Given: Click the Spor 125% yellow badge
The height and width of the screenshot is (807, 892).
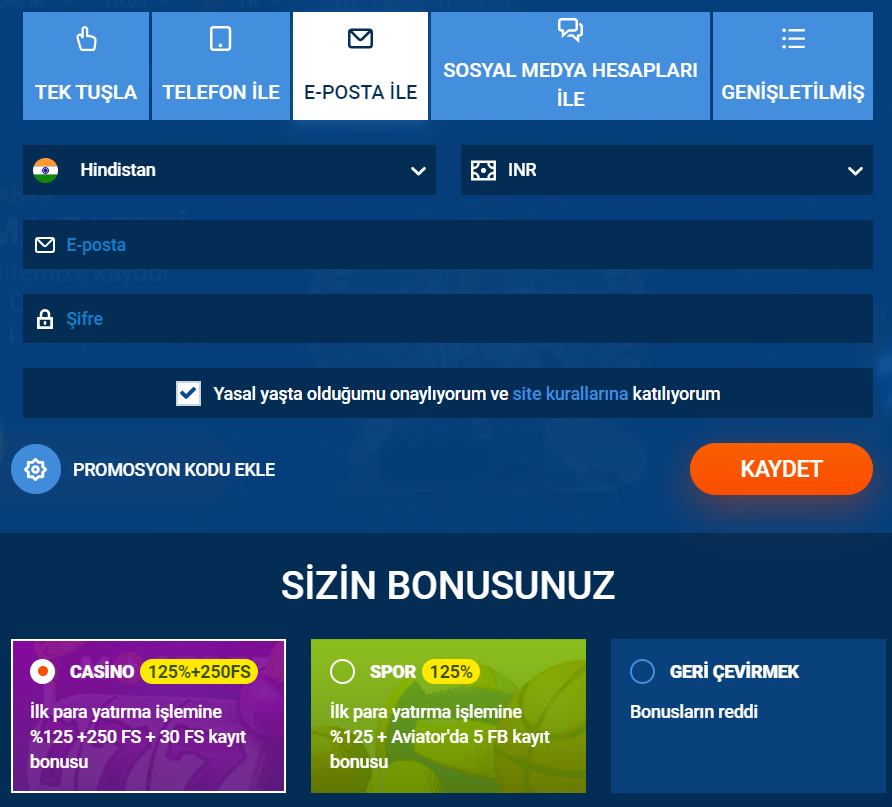Looking at the screenshot, I should [451, 672].
